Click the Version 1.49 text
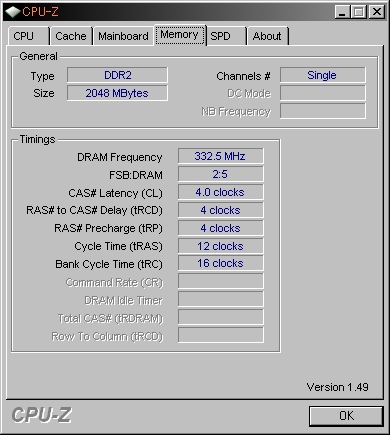The height and width of the screenshot is (435, 390). pos(337,387)
